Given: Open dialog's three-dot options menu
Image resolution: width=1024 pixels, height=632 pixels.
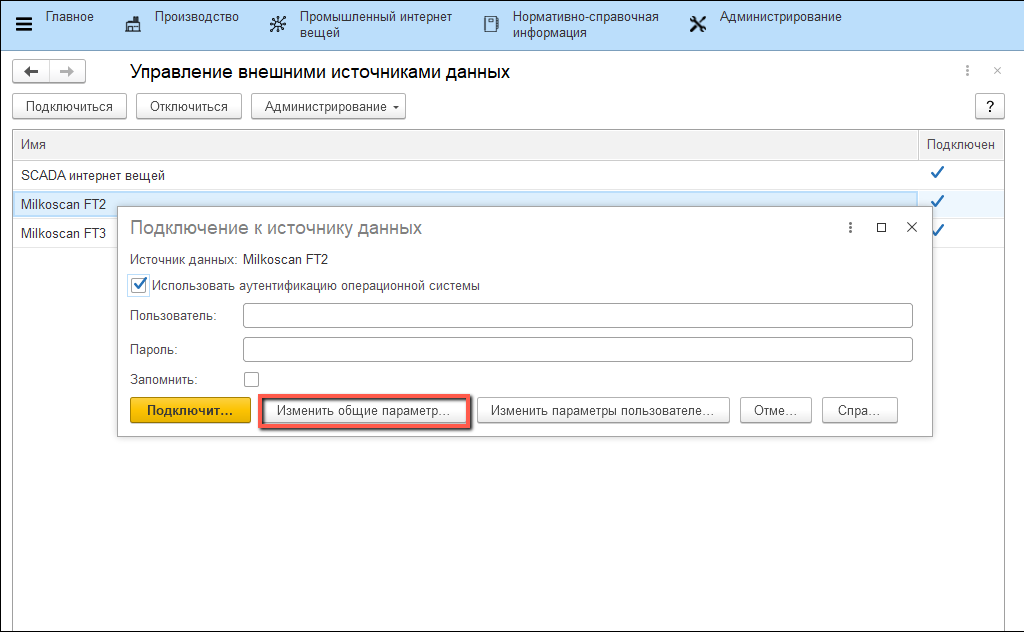Looking at the screenshot, I should pos(849,227).
